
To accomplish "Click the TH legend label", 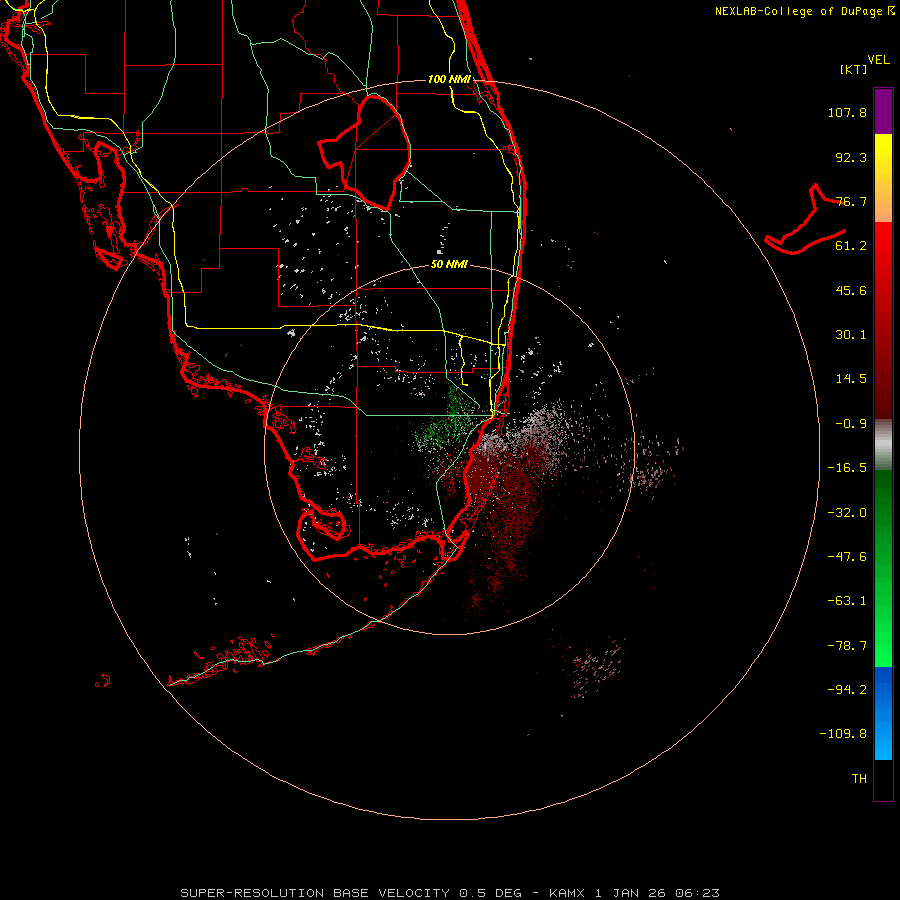I will (x=859, y=779).
